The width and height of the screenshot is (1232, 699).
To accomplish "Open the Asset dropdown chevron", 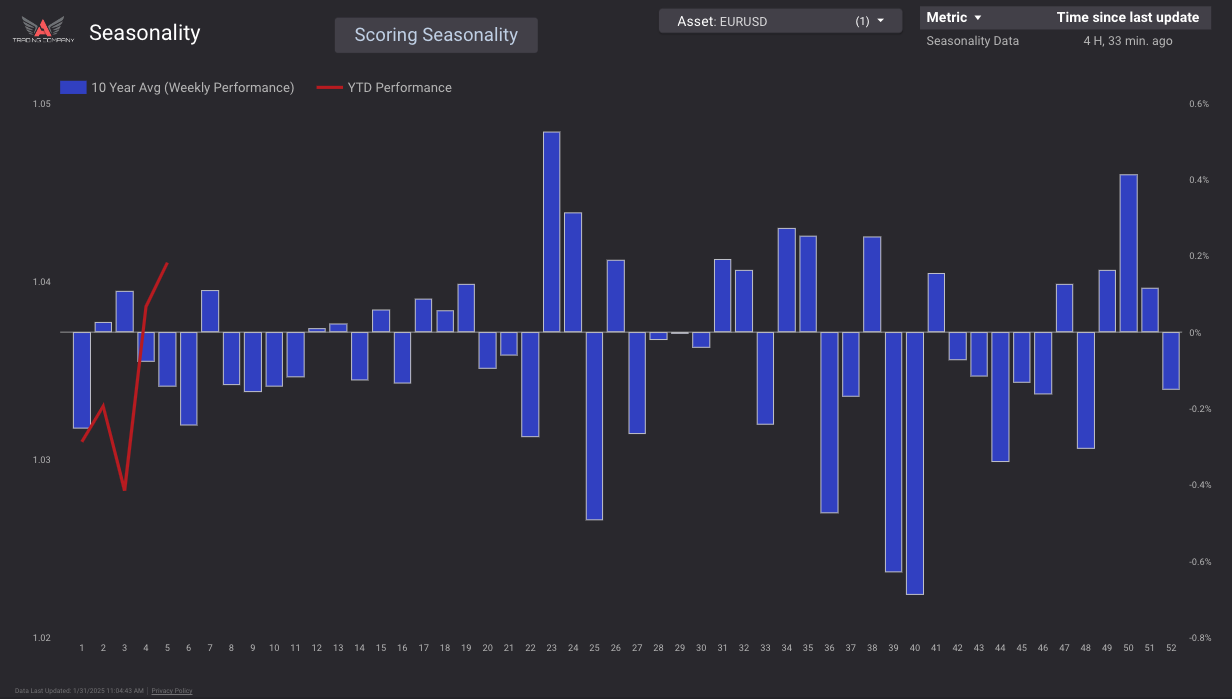I will click(x=879, y=20).
